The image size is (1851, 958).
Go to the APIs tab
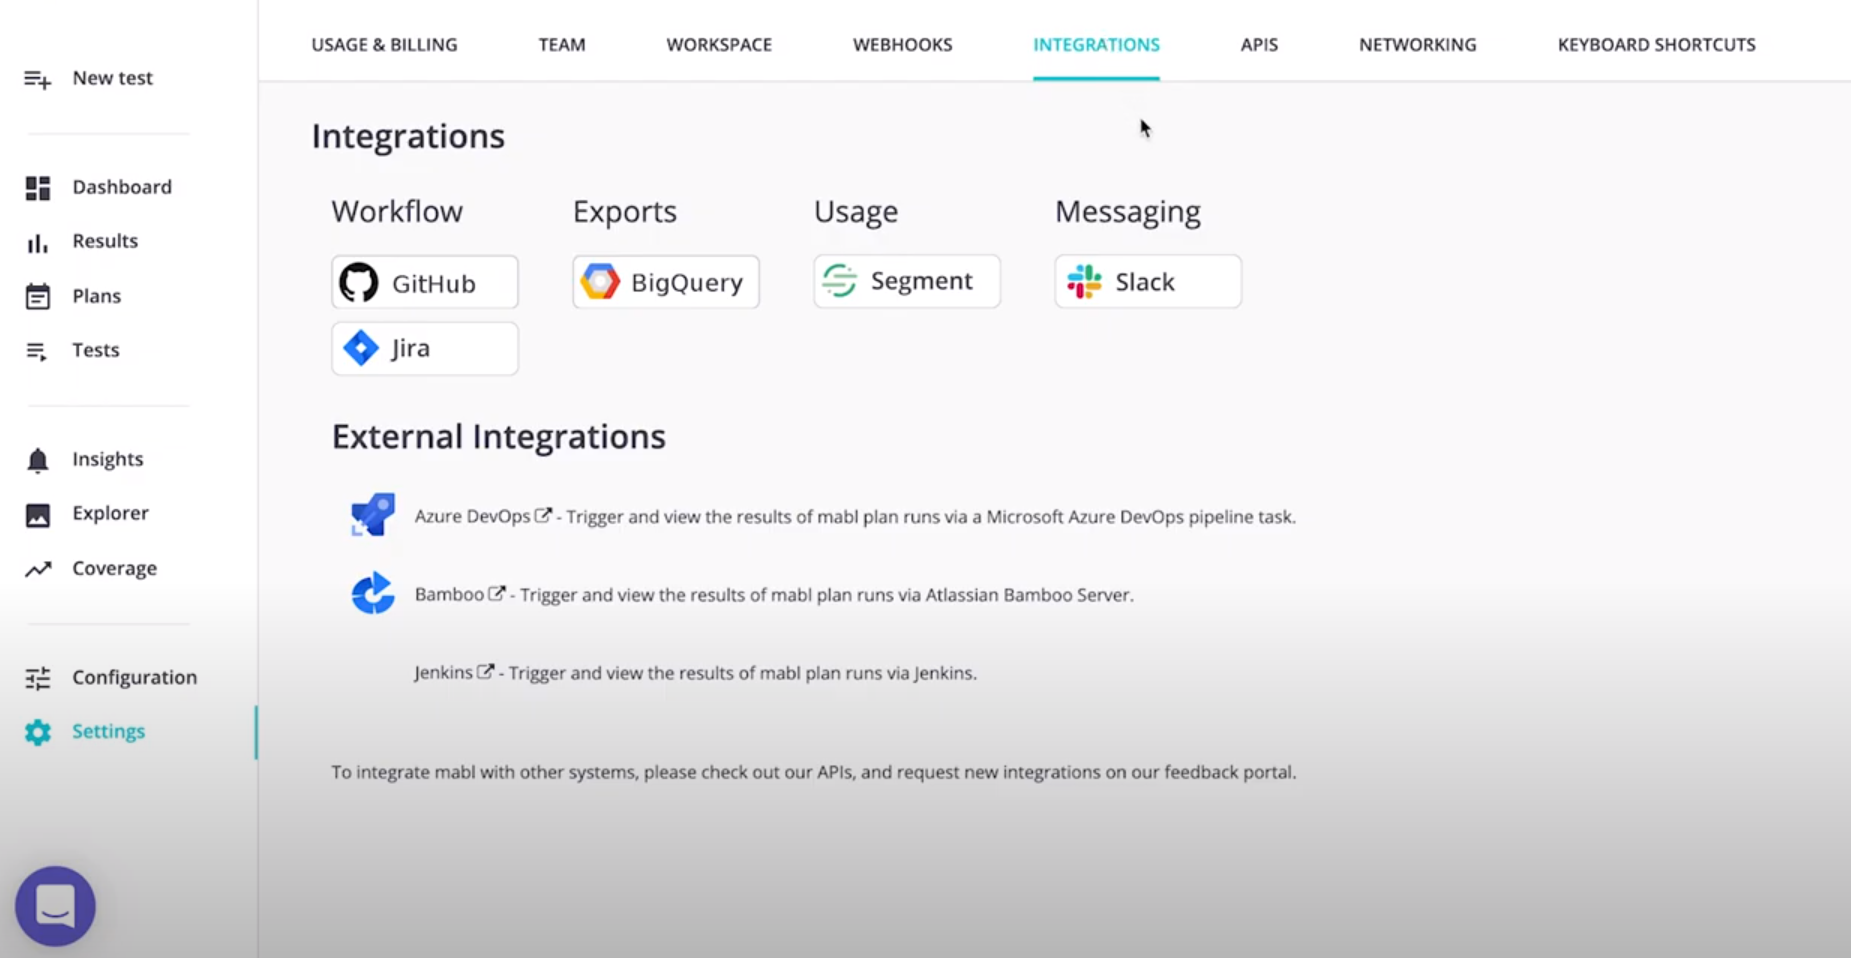(x=1259, y=44)
